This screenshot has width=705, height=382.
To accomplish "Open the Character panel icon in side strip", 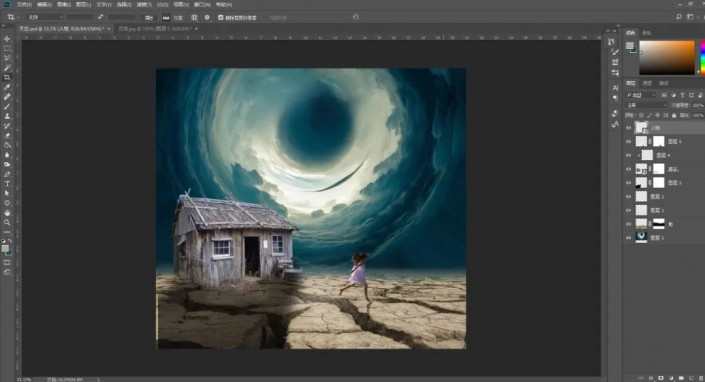I will (615, 88).
